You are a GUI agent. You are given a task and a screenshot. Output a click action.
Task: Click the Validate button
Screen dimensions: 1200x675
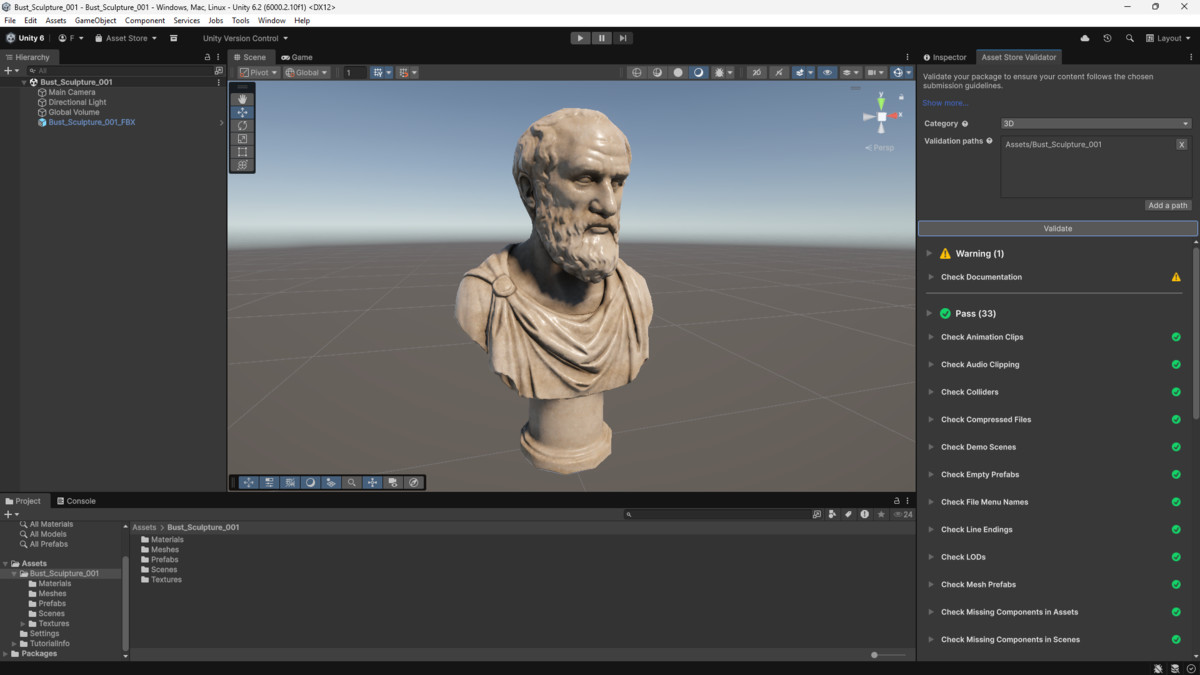pyautogui.click(x=1057, y=228)
